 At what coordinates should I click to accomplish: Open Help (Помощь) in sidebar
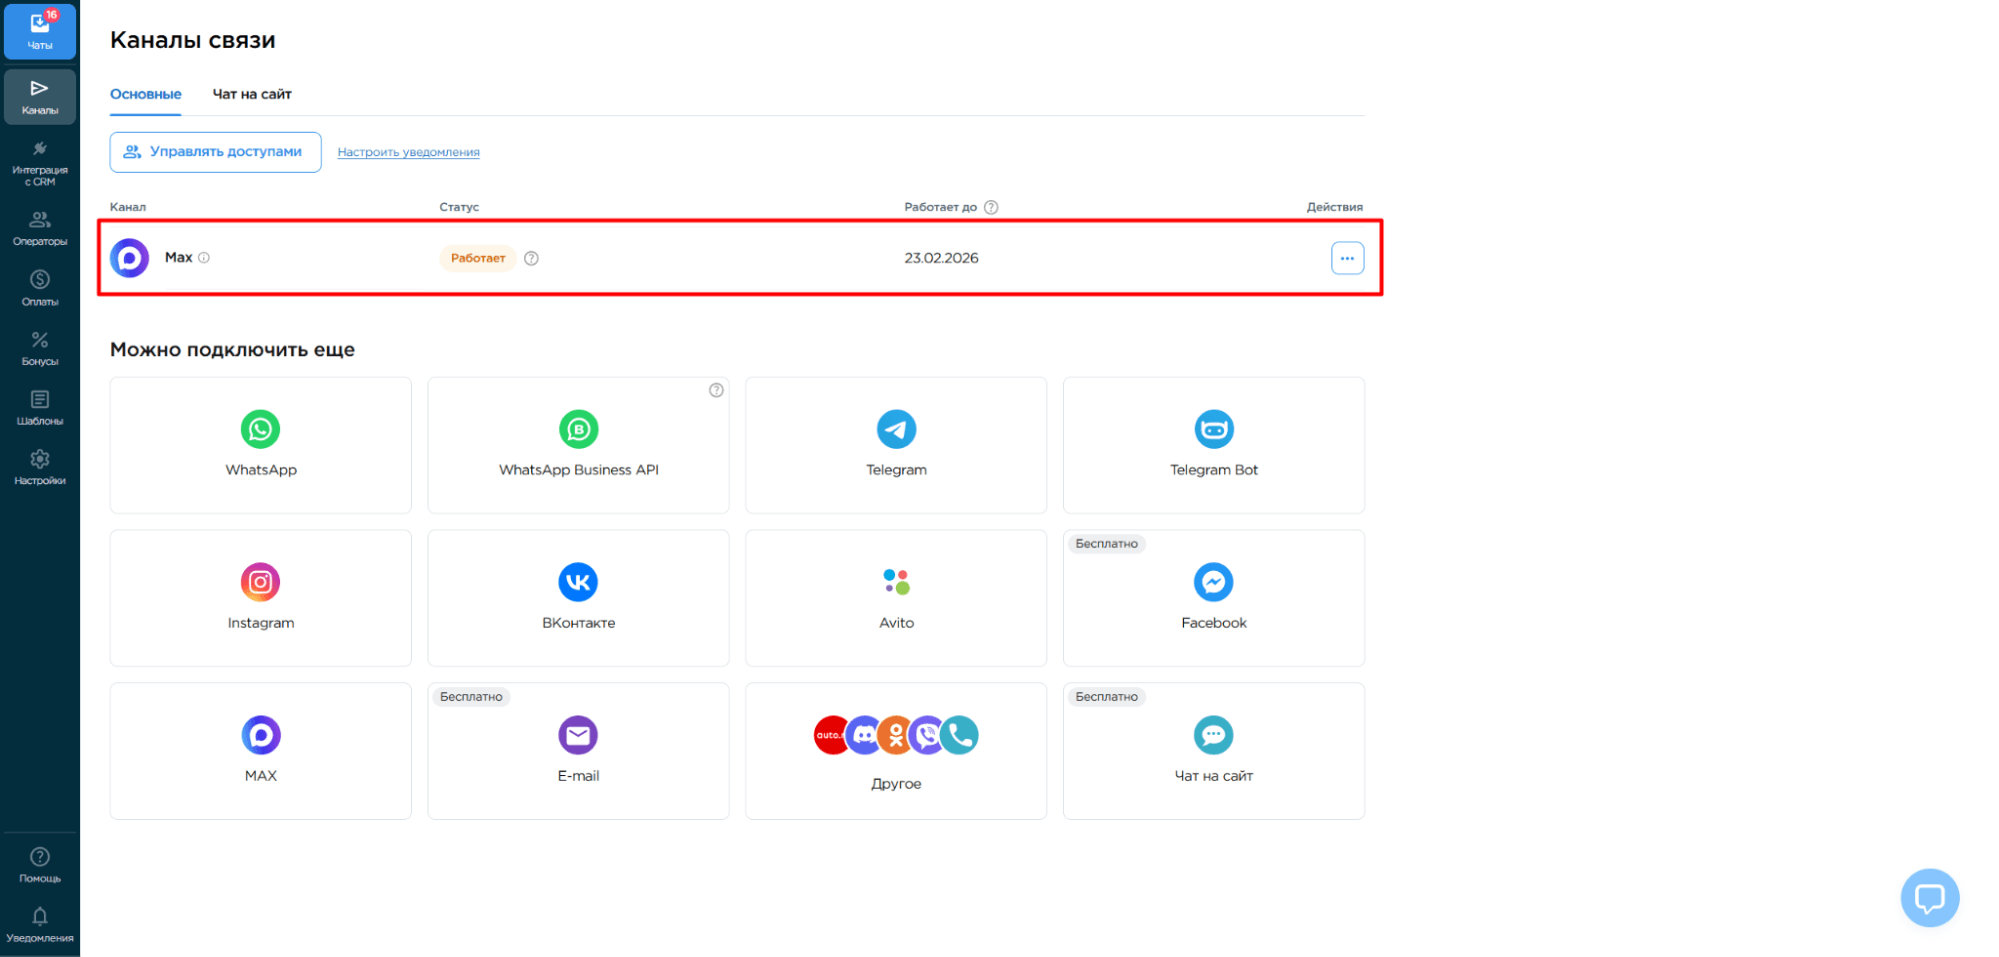(x=40, y=864)
